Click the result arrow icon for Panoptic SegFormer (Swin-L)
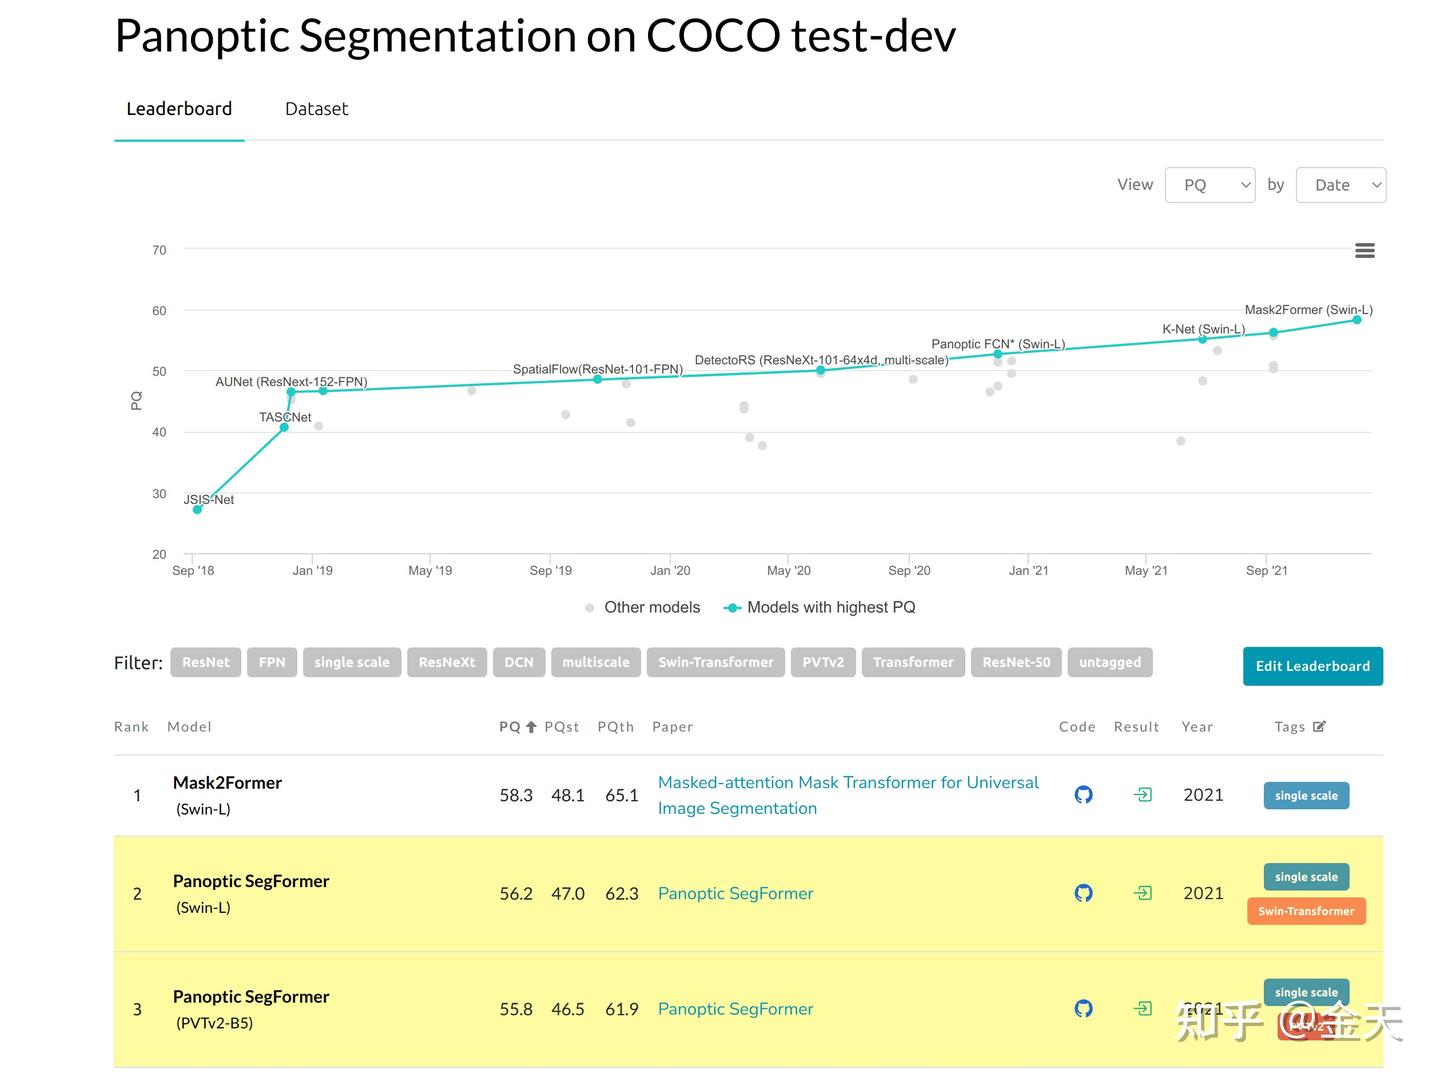The height and width of the screenshot is (1081, 1440). pos(1142,893)
